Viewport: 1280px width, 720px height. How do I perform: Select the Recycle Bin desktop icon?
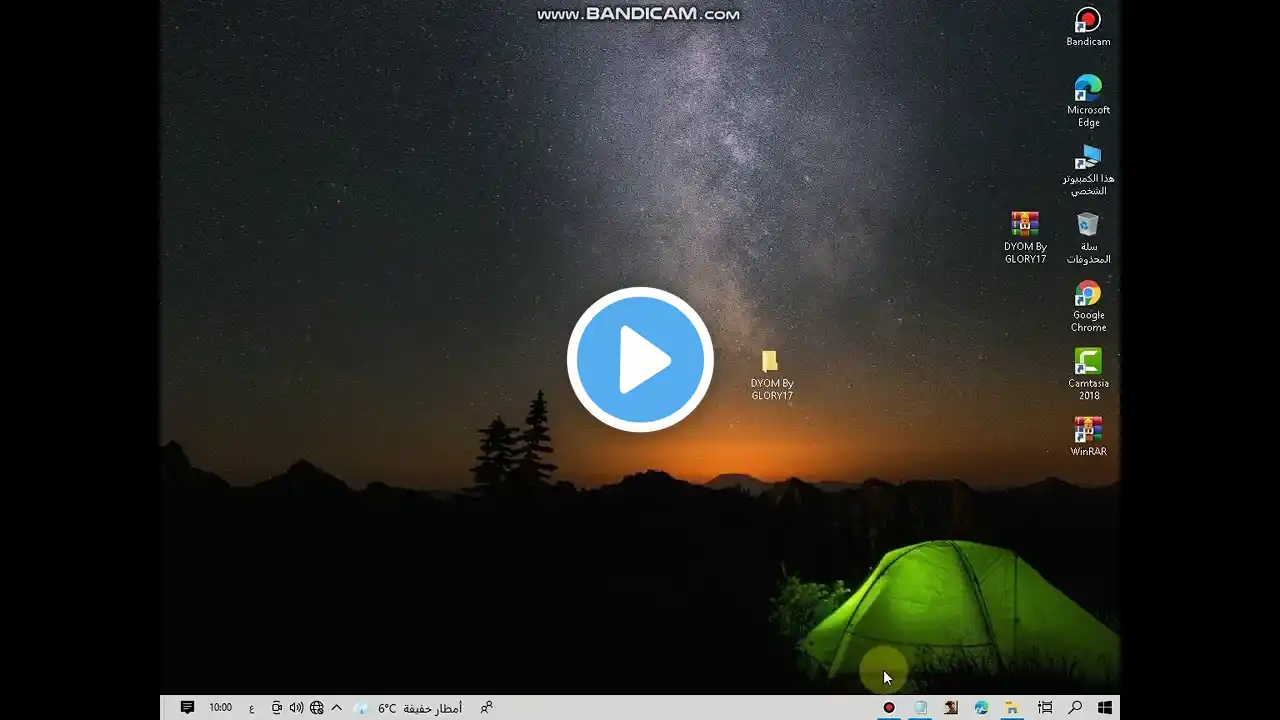(1088, 238)
